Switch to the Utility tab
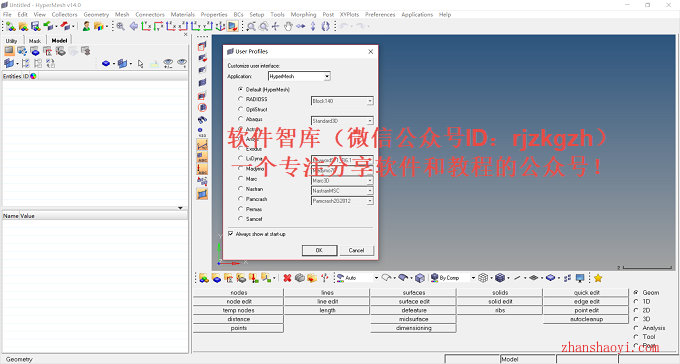 (11, 41)
